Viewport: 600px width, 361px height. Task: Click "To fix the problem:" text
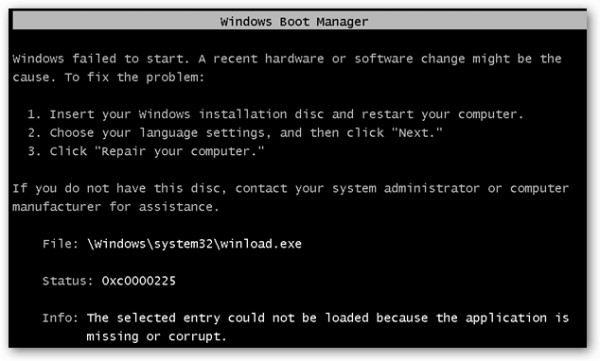click(135, 77)
